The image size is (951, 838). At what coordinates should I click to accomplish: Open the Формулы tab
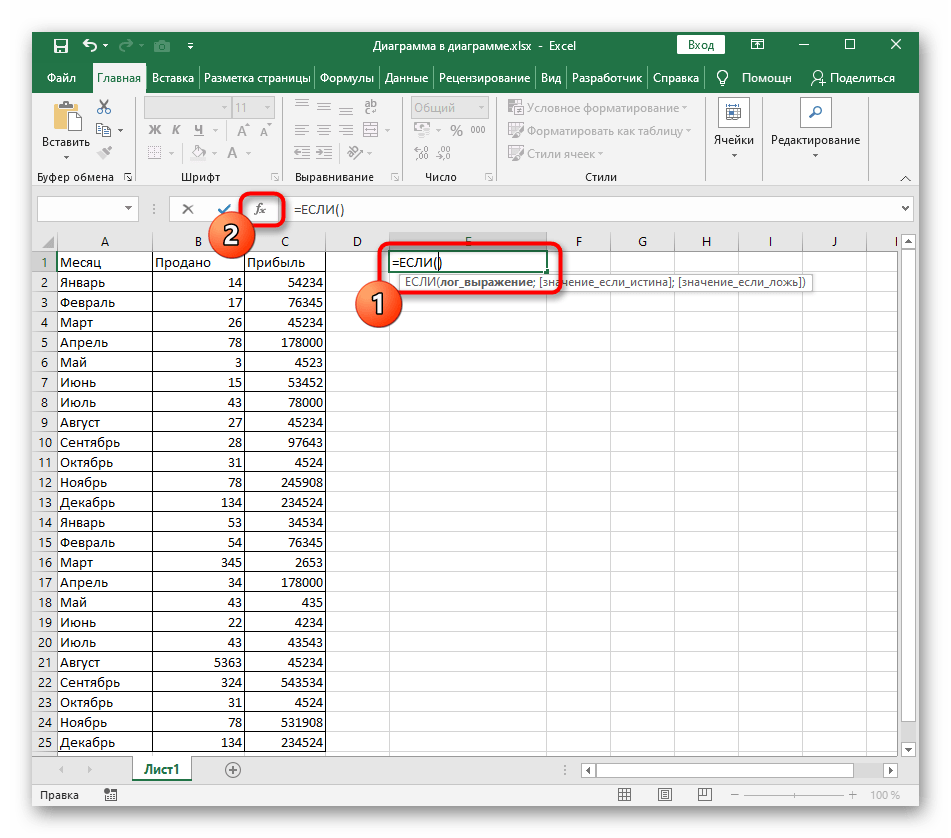(347, 78)
